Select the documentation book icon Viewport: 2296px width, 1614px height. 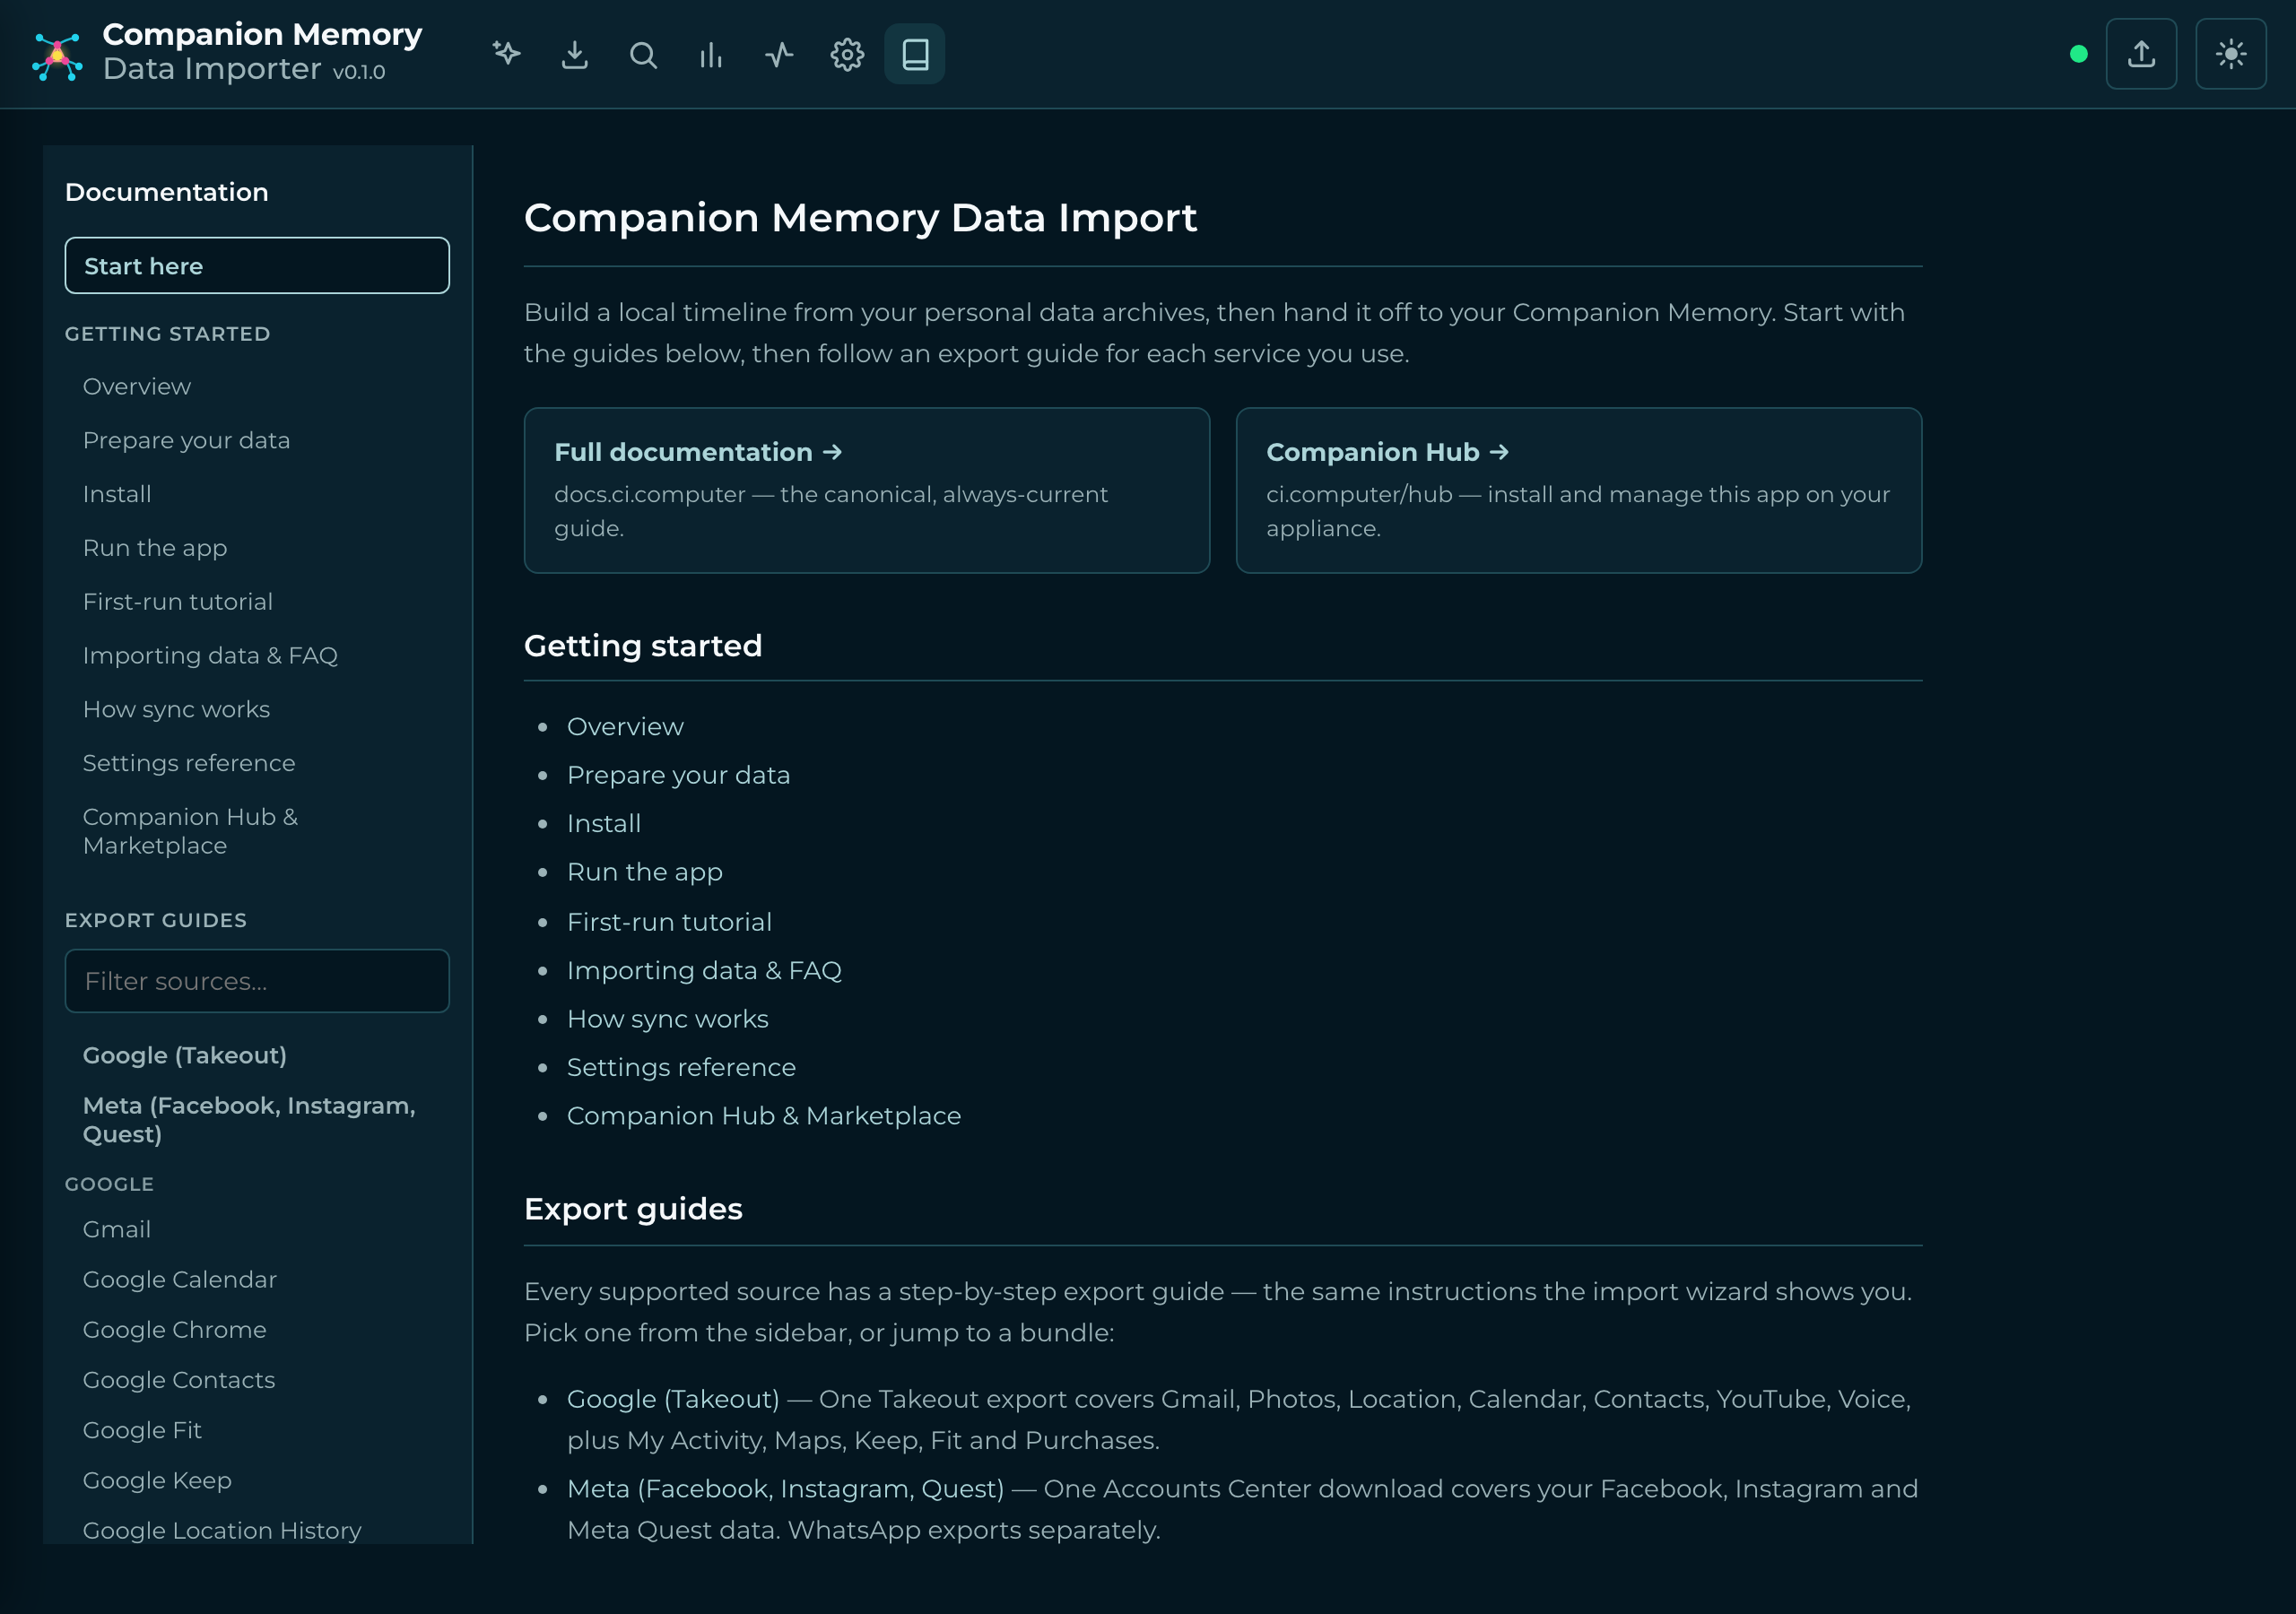915,54
